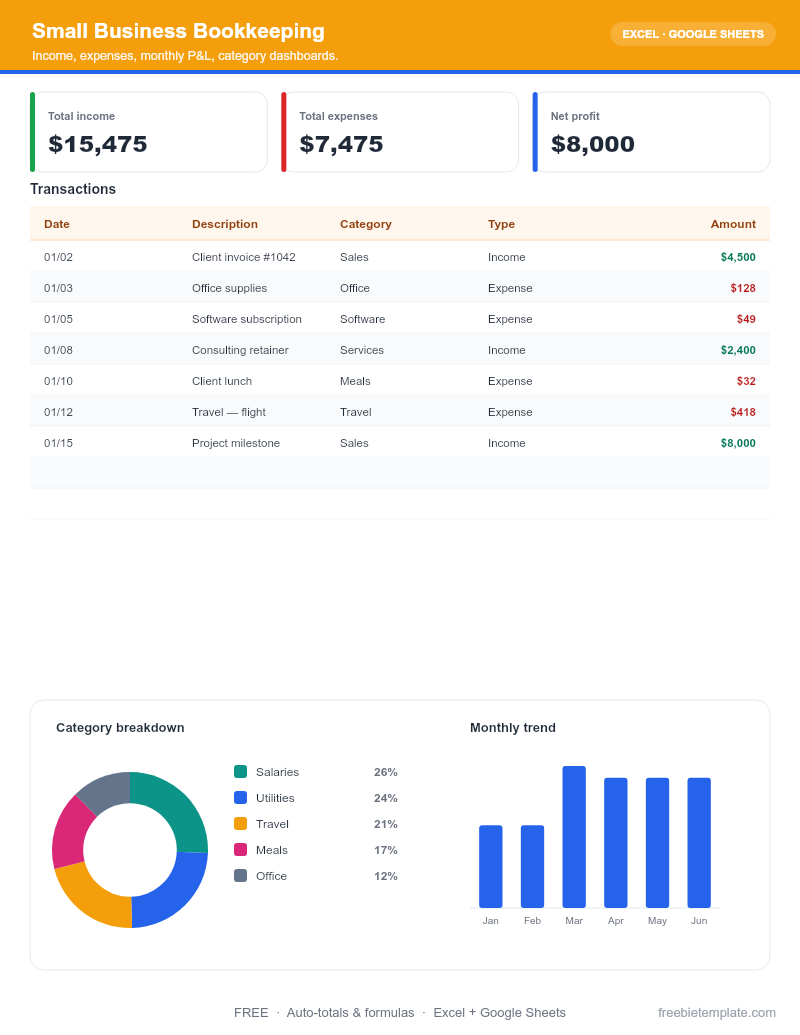Select the Client lunch description cell

point(221,381)
